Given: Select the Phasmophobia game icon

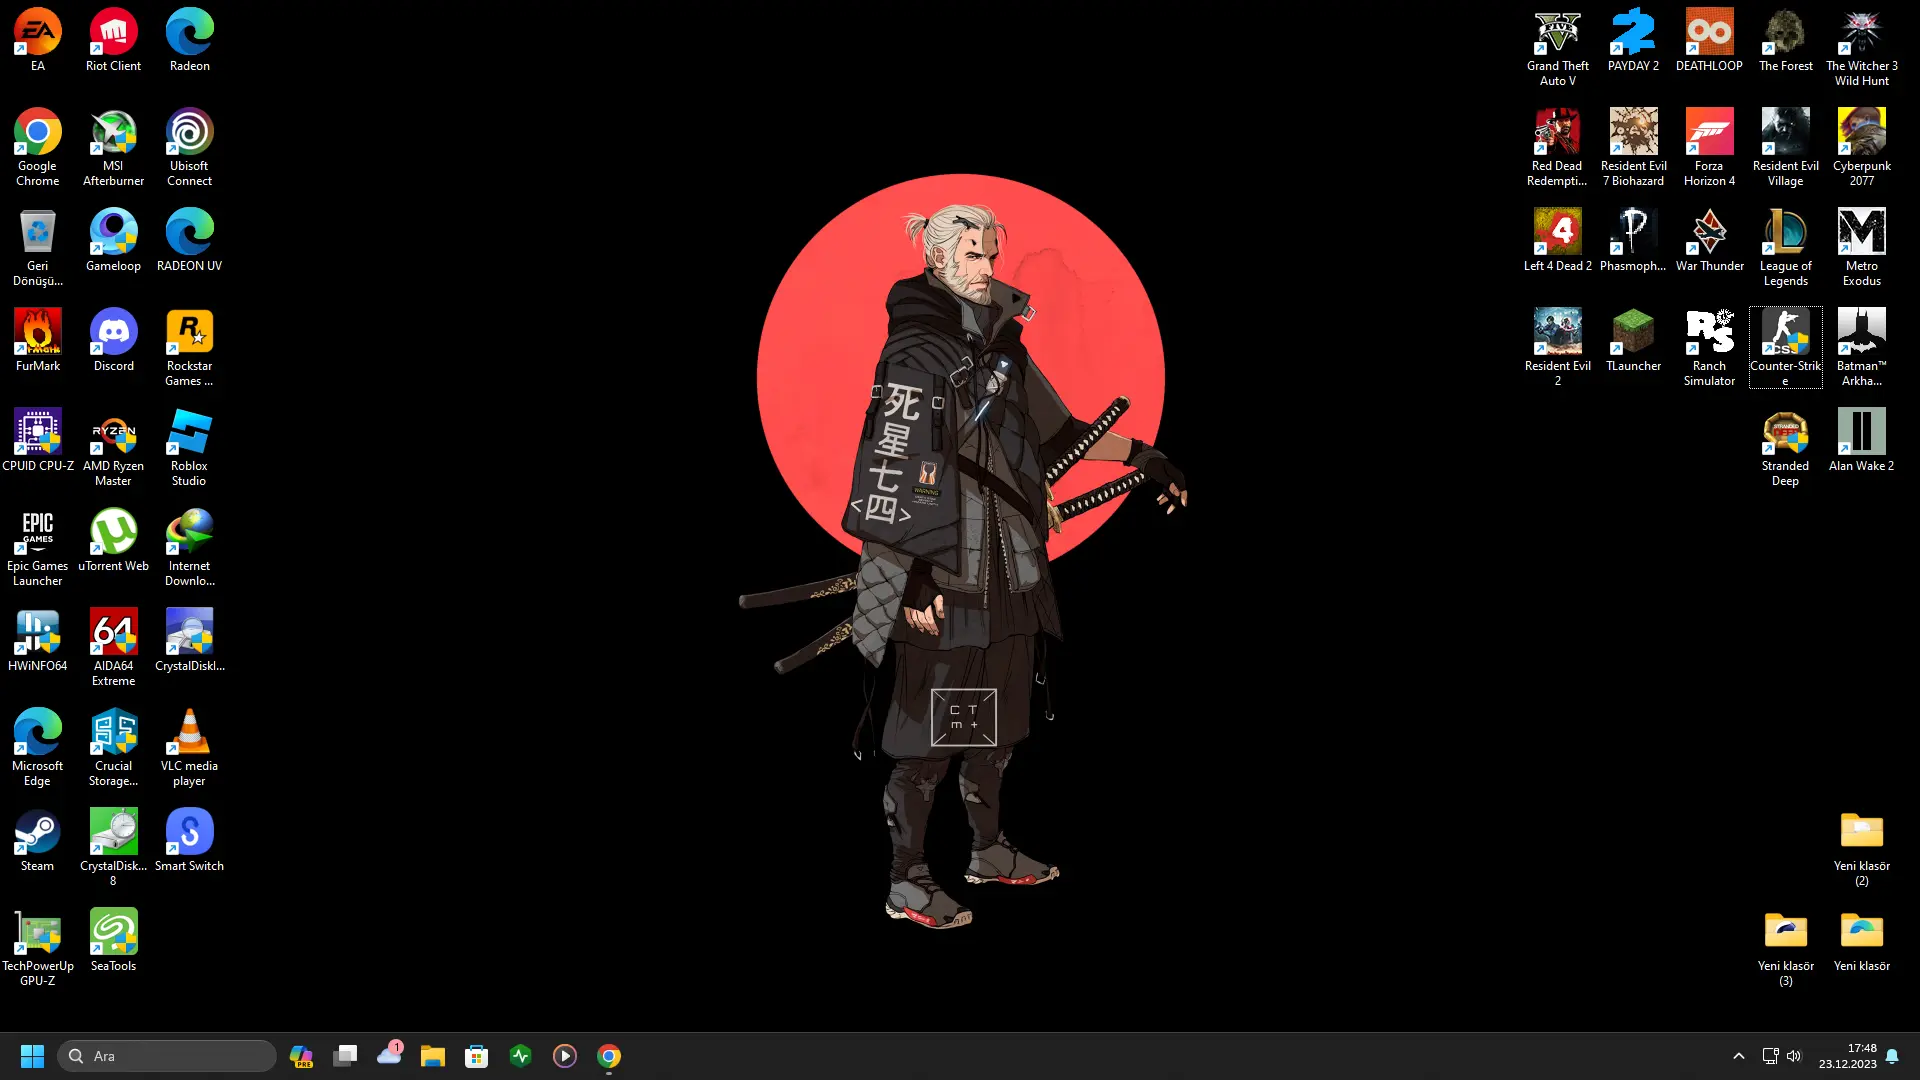Looking at the screenshot, I should pyautogui.click(x=1633, y=240).
